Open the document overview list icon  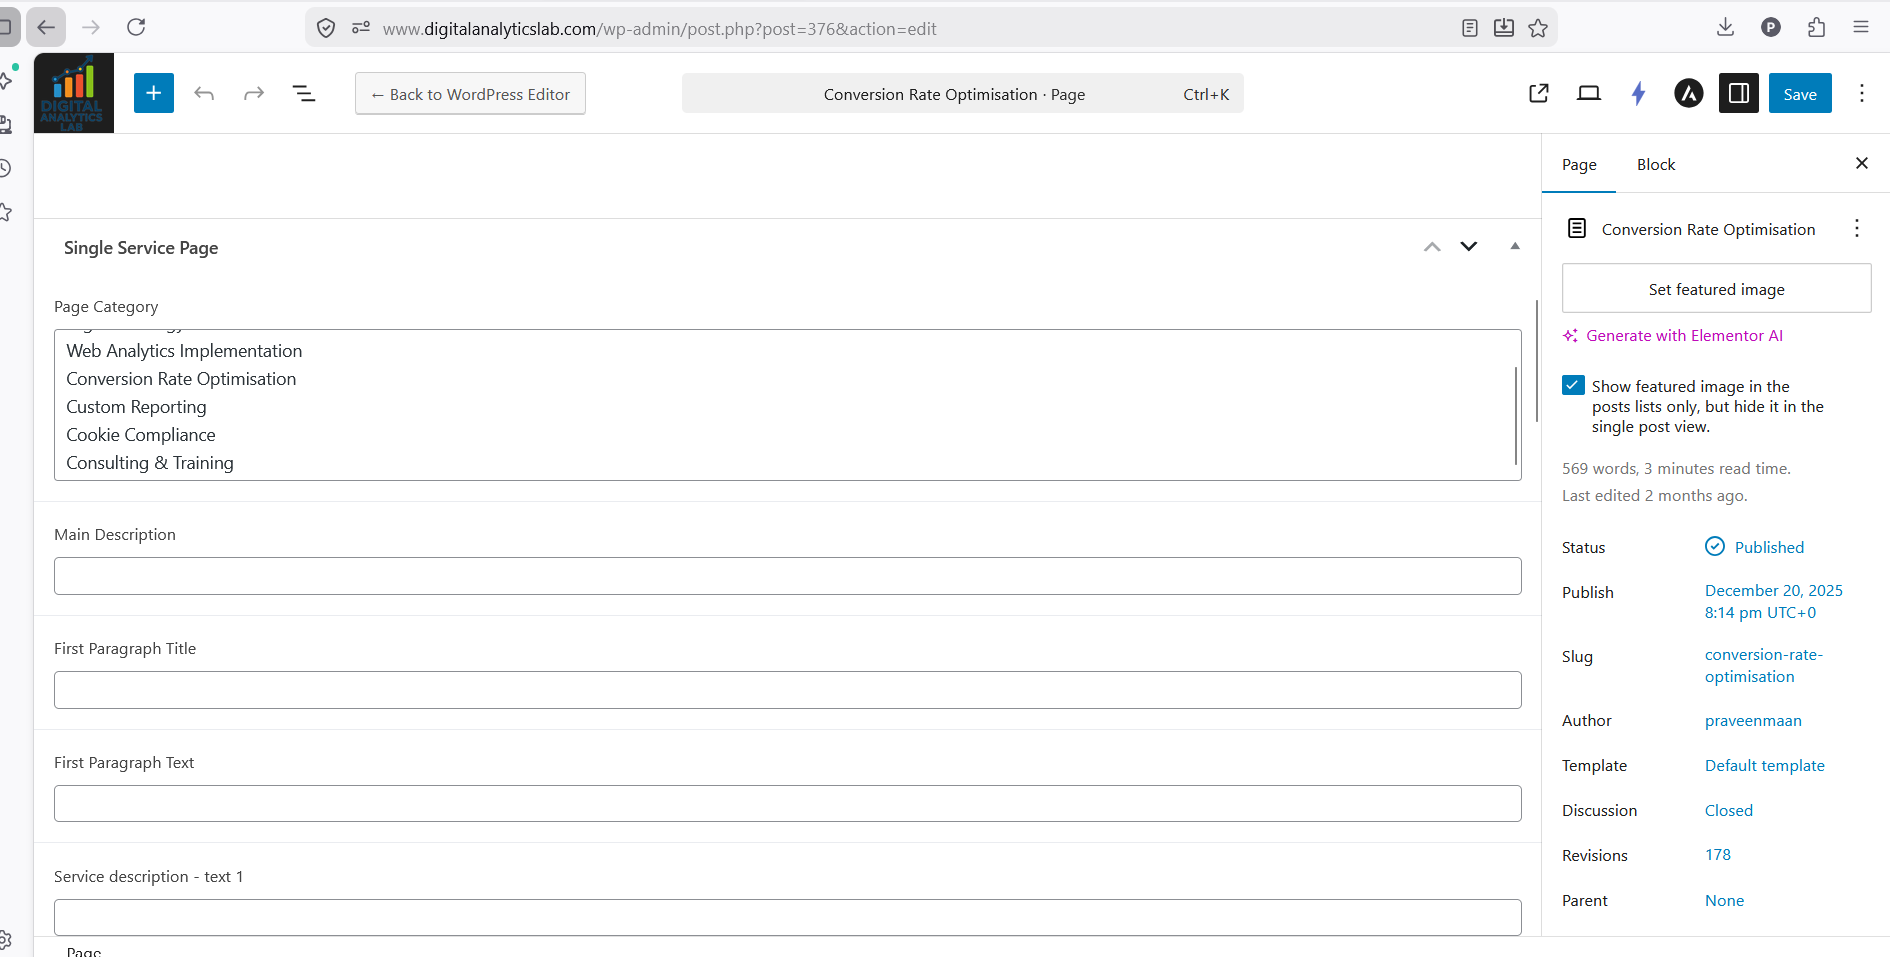304,93
